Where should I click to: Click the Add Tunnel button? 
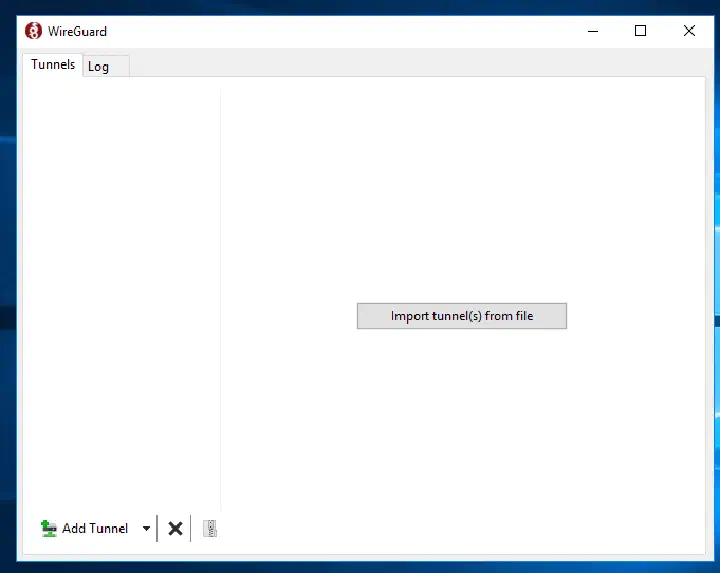tap(84, 528)
